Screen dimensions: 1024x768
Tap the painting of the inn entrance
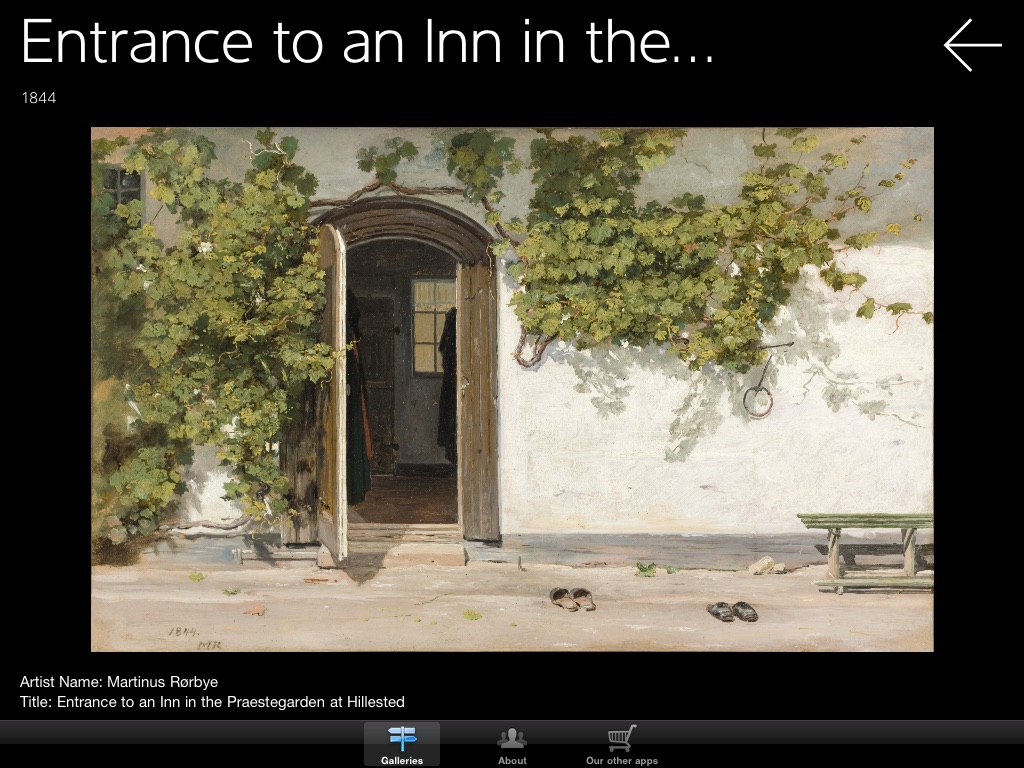click(512, 389)
